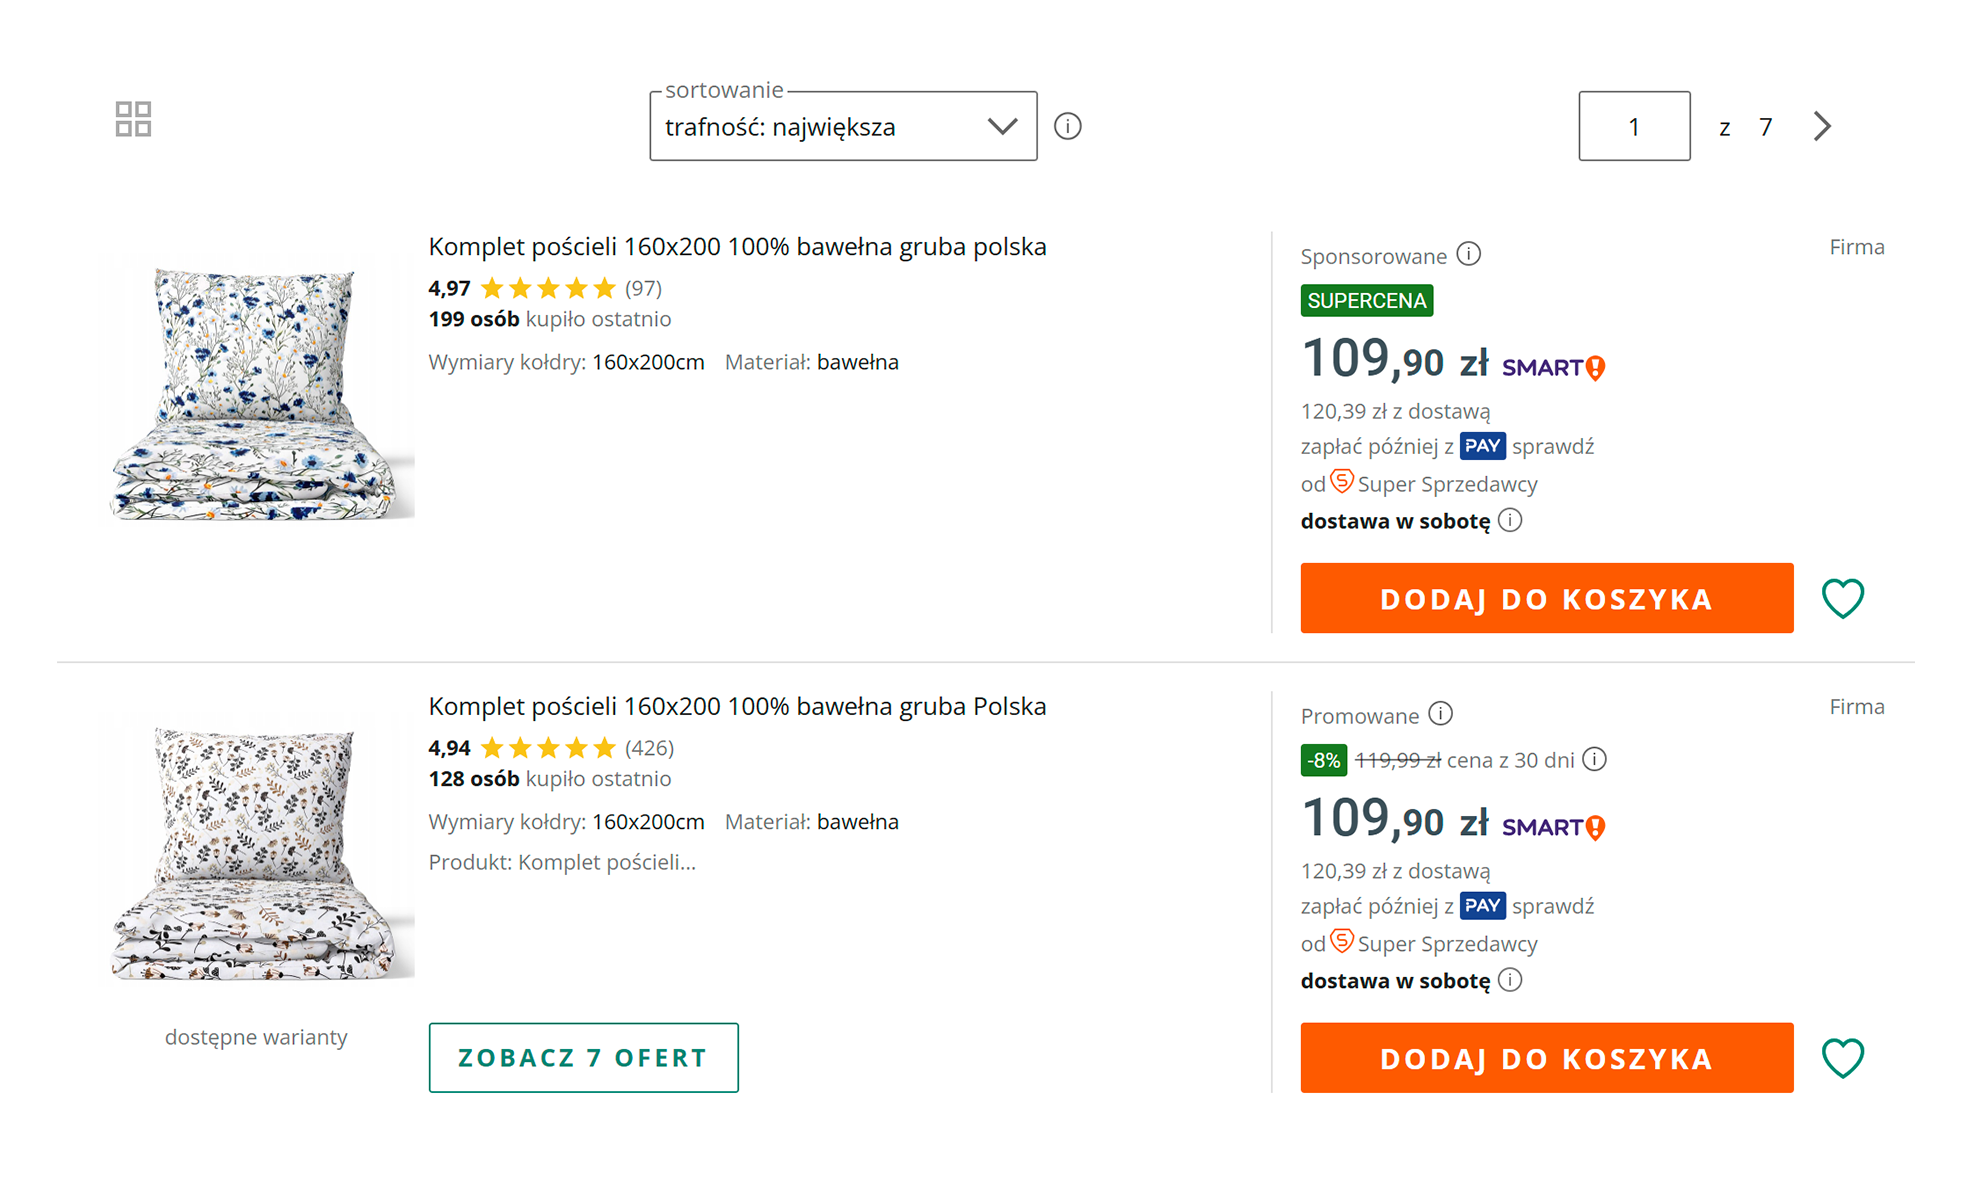Click info icon beside Sponsorowane label

click(1468, 255)
